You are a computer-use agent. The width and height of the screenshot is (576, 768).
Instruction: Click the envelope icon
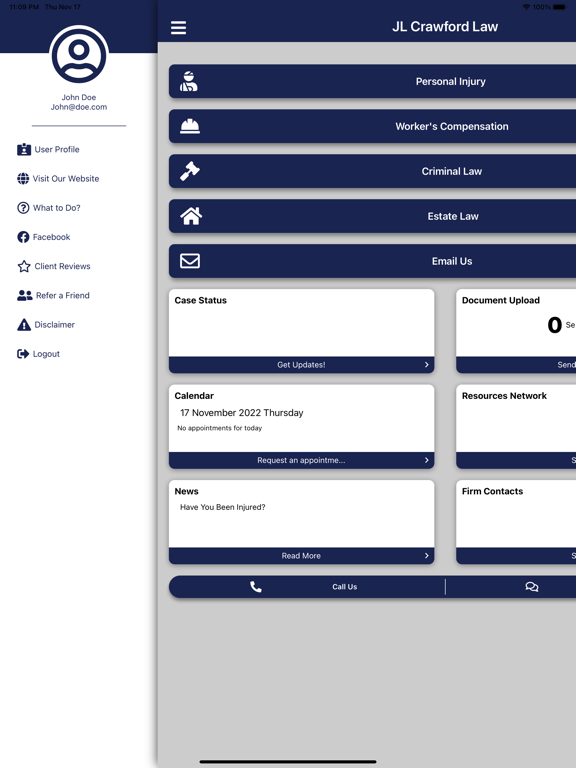point(190,261)
